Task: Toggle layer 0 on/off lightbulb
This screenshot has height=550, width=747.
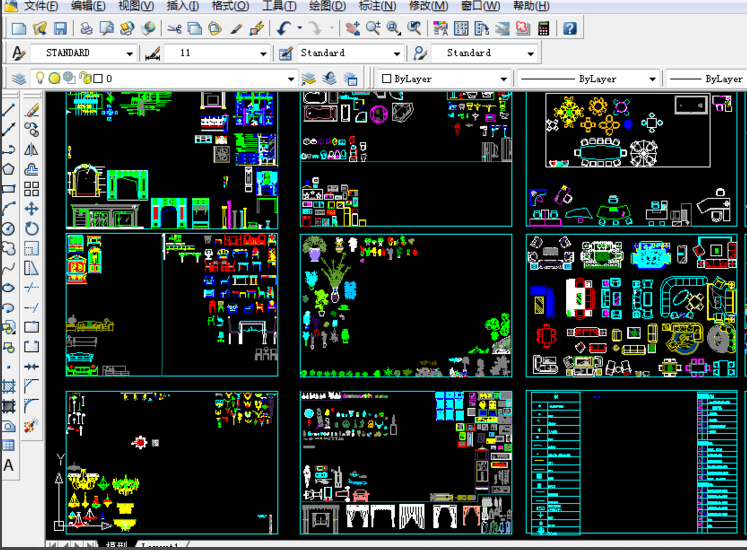Action: 40,78
